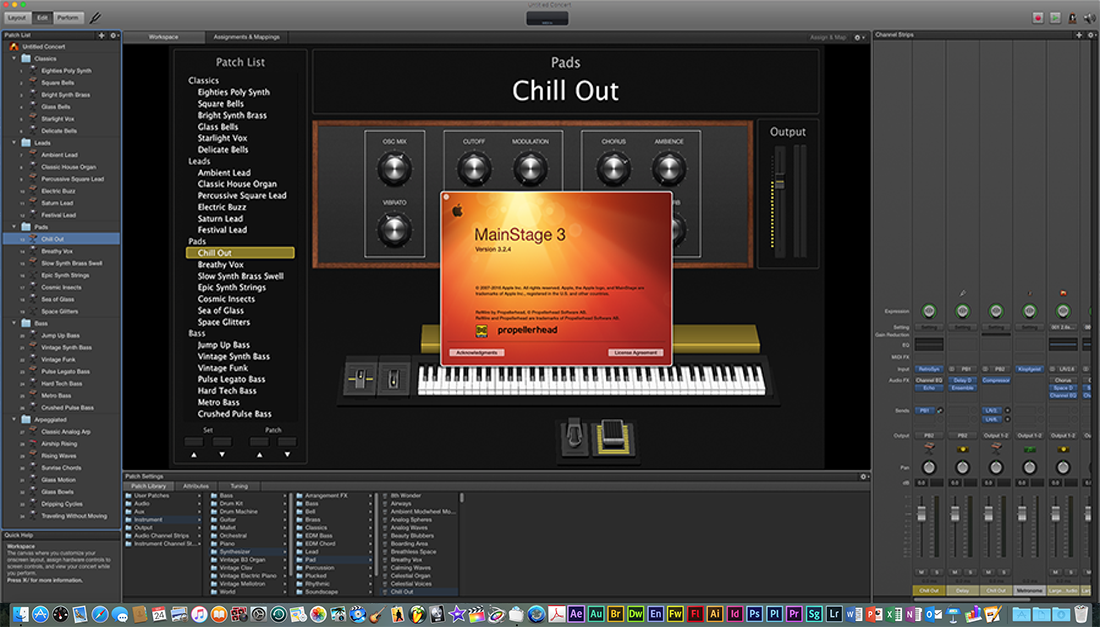Click the Metronome strip green icon
This screenshot has width=1100, height=627.
pyautogui.click(x=1030, y=448)
